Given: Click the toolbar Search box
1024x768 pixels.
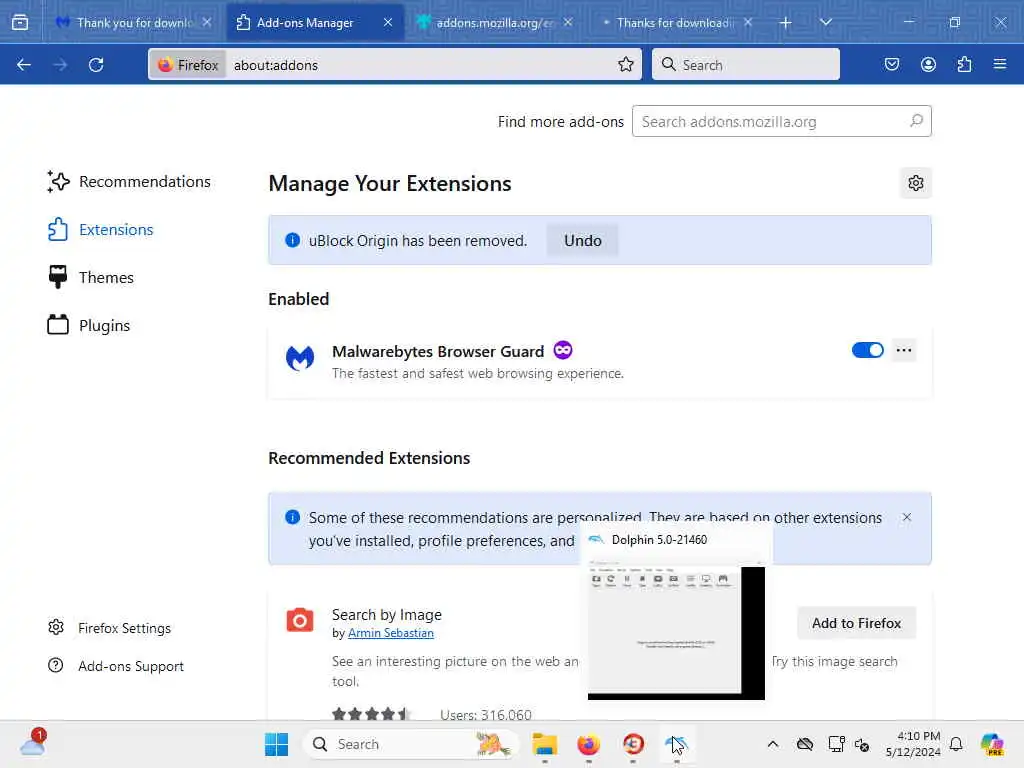Looking at the screenshot, I should 746,65.
